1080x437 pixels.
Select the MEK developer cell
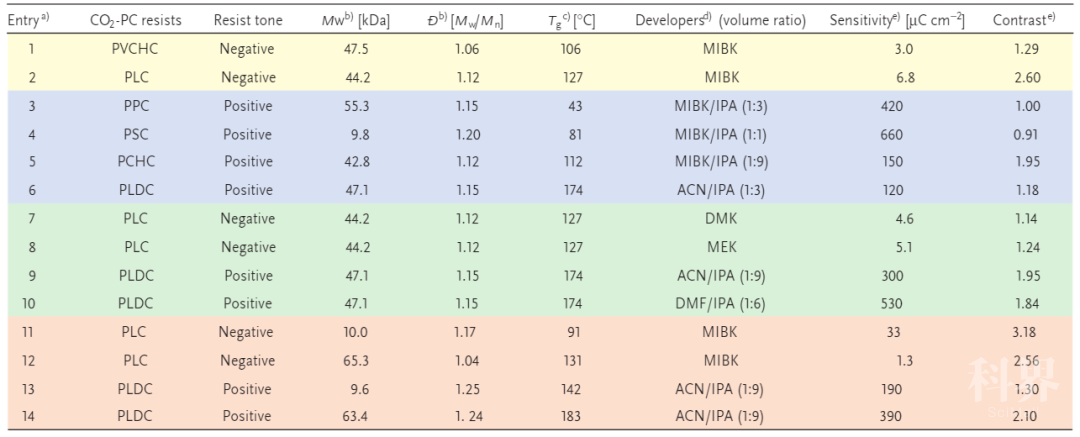(x=721, y=247)
